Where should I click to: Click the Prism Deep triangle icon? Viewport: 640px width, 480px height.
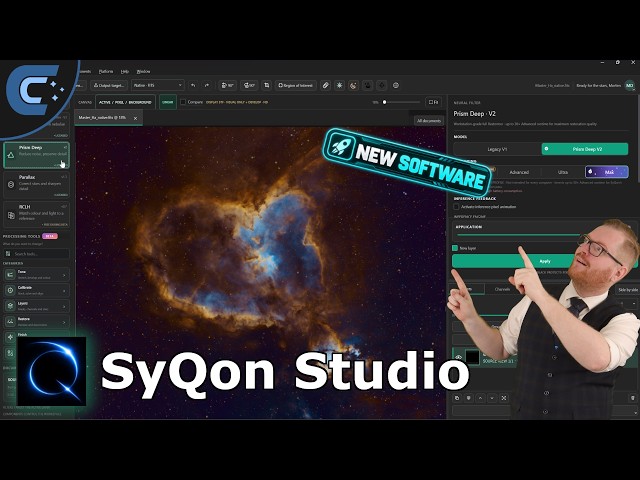coord(11,155)
